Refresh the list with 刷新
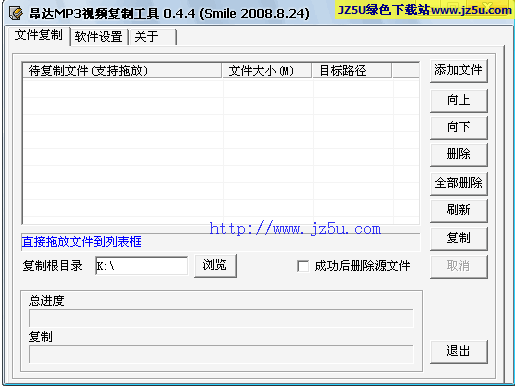This screenshot has width=515, height=387. pos(459,210)
